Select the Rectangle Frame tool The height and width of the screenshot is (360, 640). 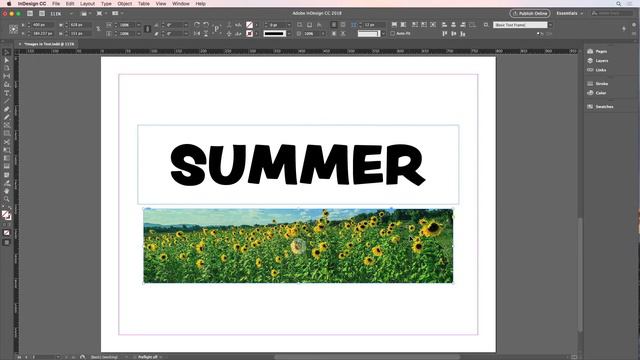pos(7,125)
